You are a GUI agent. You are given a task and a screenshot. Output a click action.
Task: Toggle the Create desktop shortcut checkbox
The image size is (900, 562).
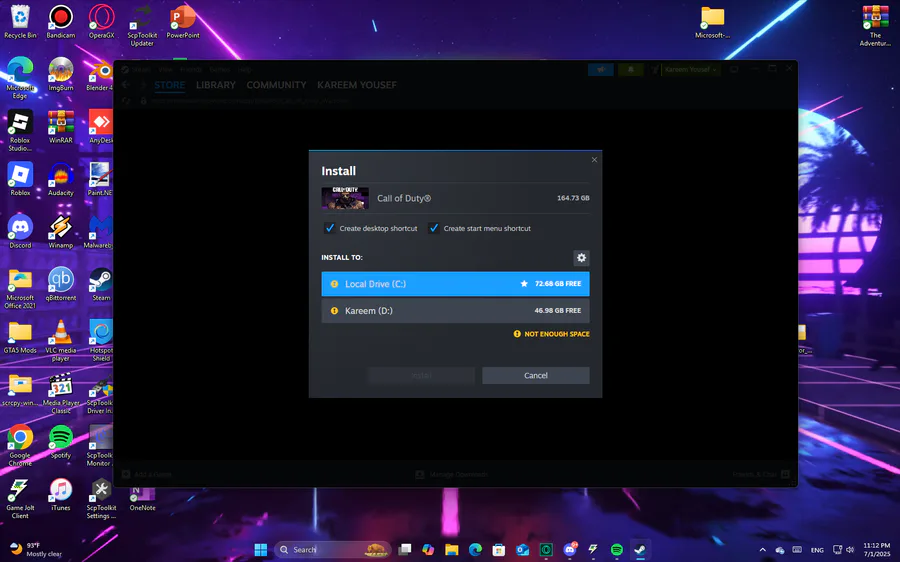[x=329, y=228]
